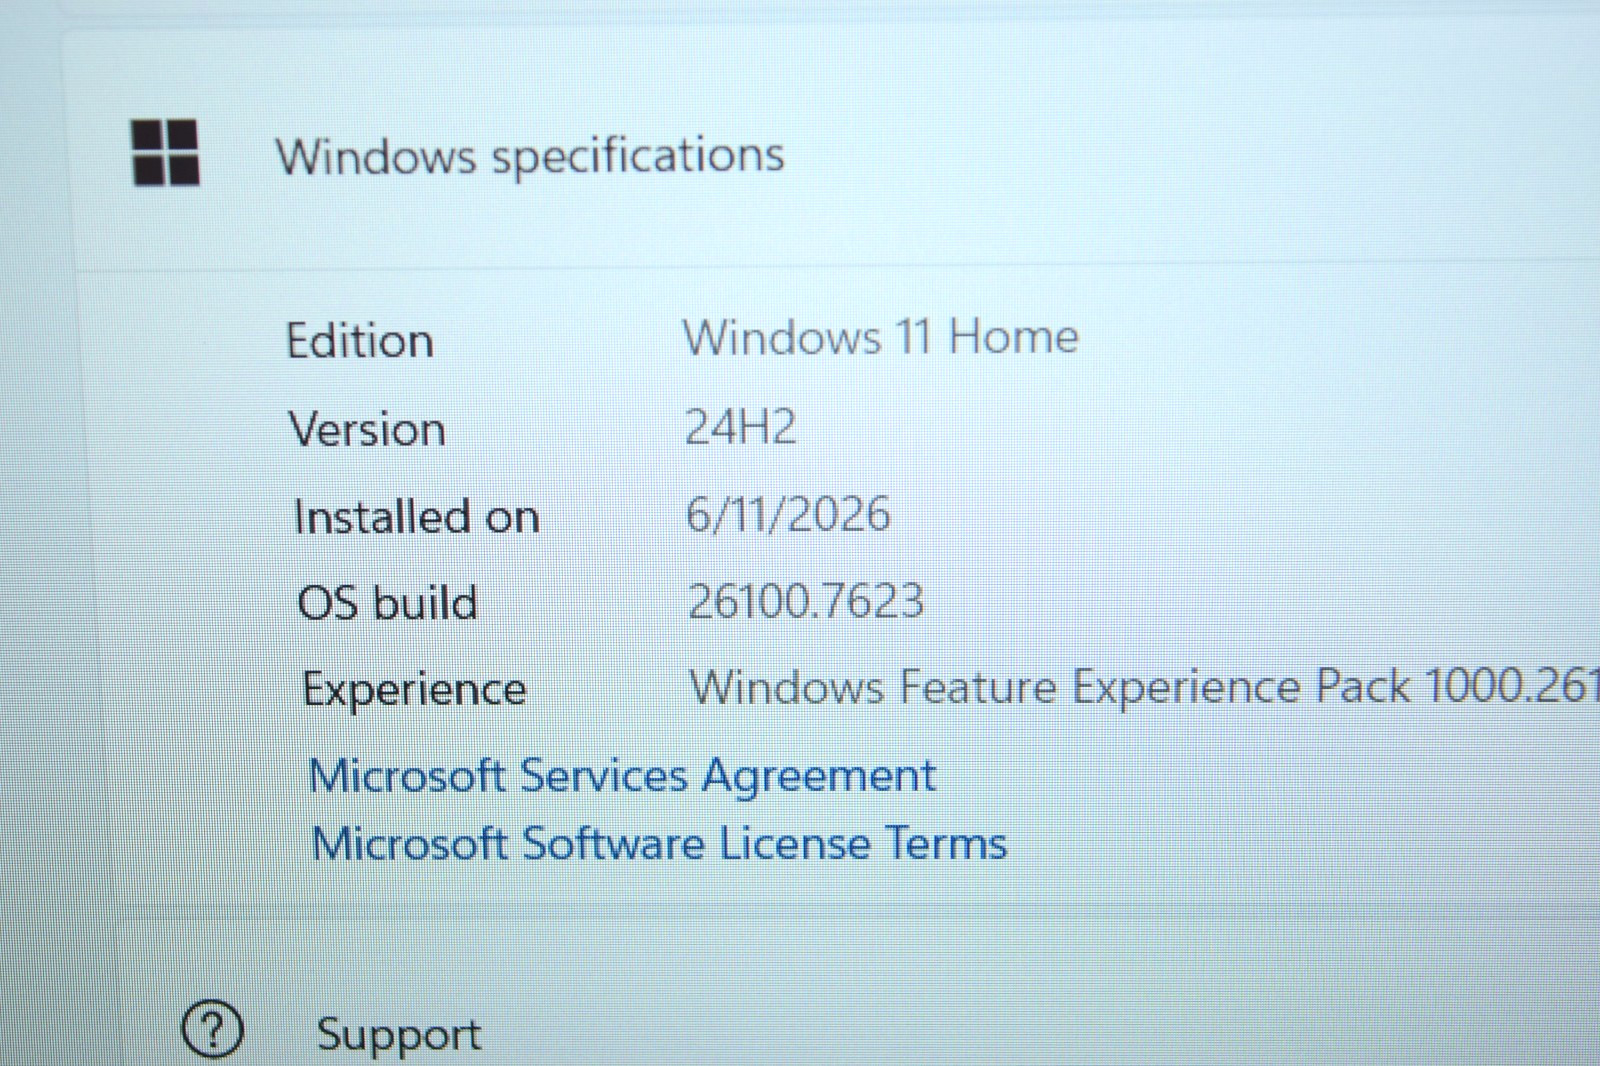Select the Windows 11 Home value

[x=881, y=337]
